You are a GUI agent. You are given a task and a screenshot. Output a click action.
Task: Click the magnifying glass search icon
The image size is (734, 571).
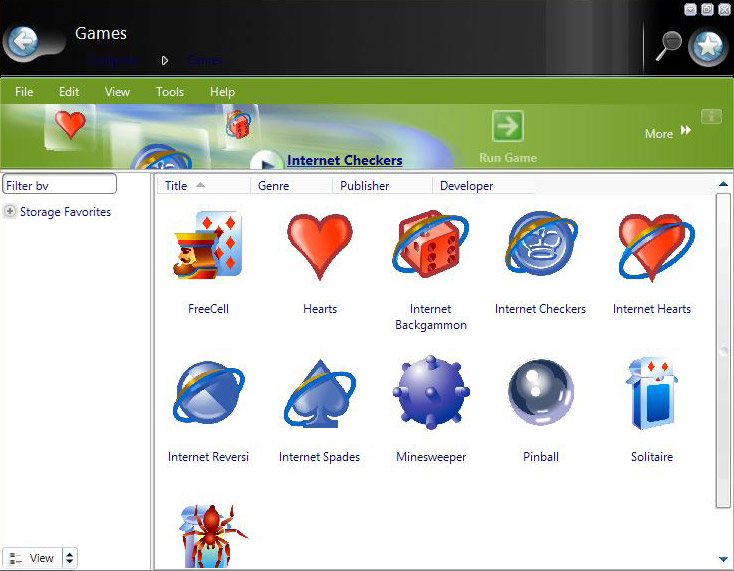point(668,45)
